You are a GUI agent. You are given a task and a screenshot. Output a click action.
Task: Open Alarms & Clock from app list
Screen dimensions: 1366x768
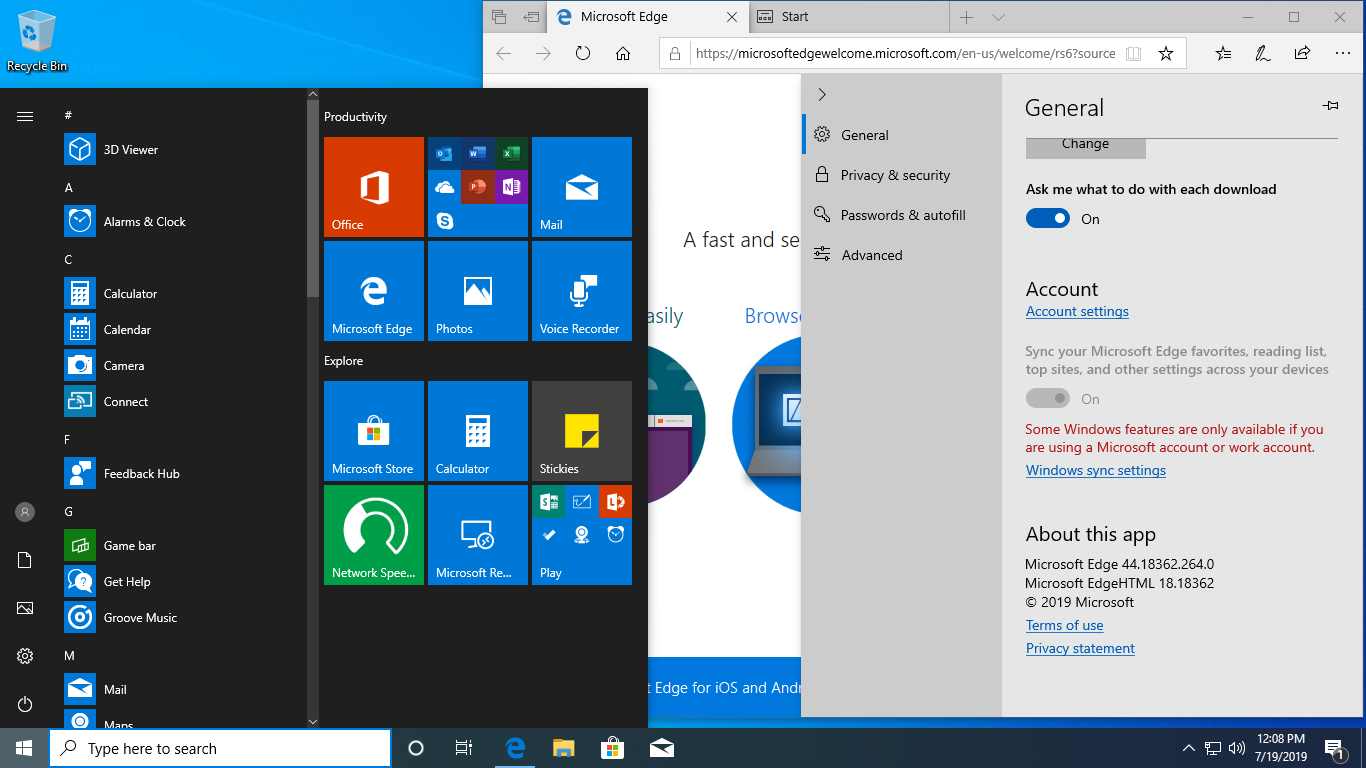pyautogui.click(x=183, y=222)
